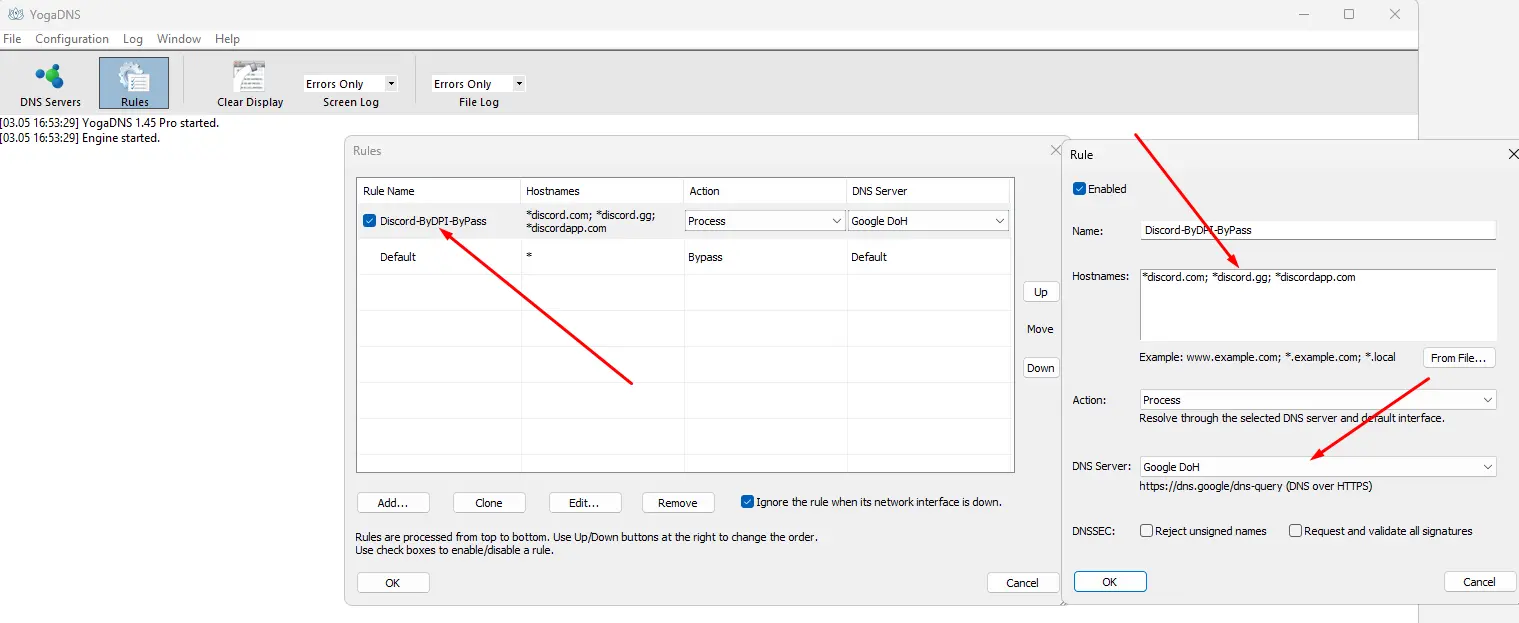
Task: Click OK in the Rule dialog
Action: point(1110,582)
